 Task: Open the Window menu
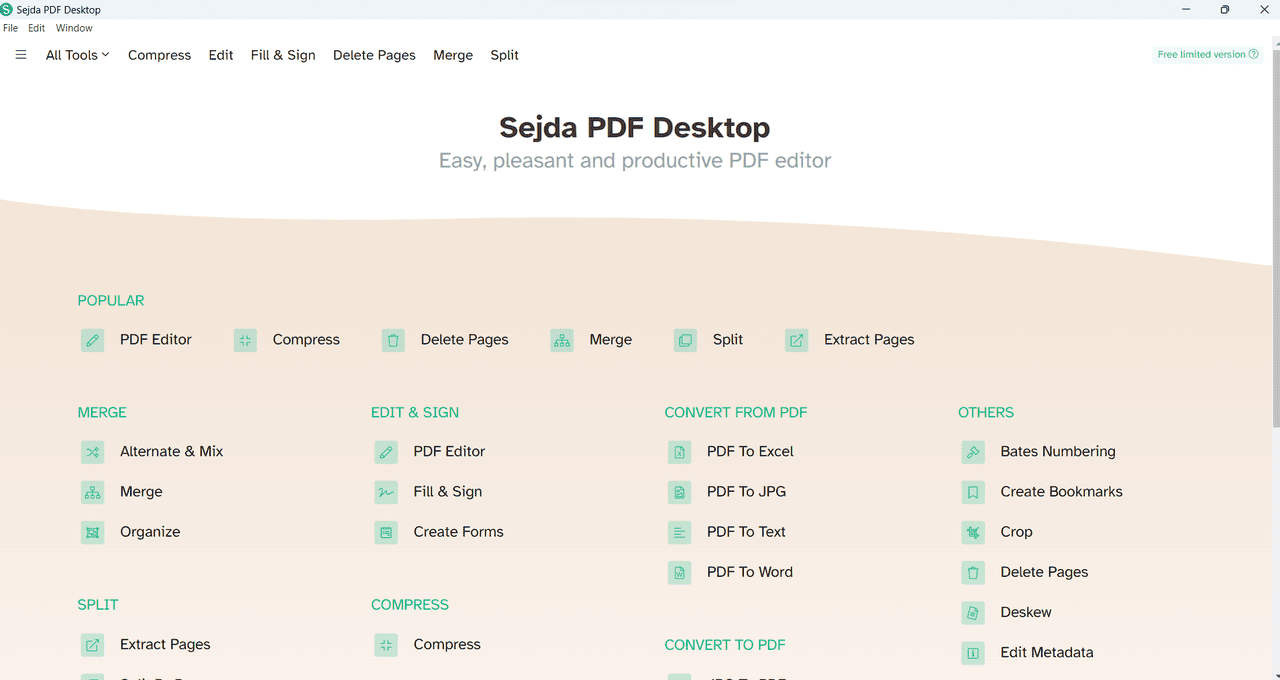(74, 28)
